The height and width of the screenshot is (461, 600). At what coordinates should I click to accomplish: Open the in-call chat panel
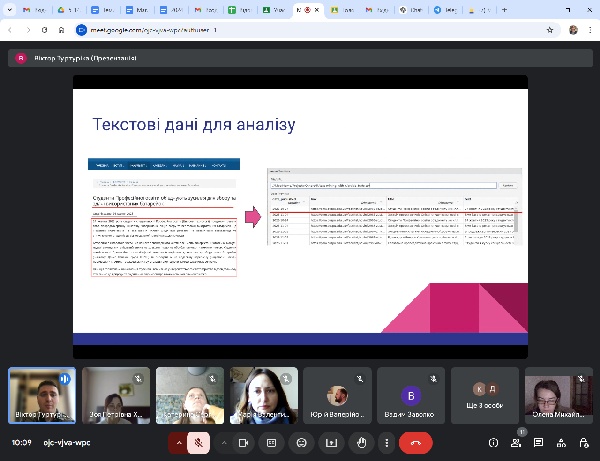click(x=538, y=442)
